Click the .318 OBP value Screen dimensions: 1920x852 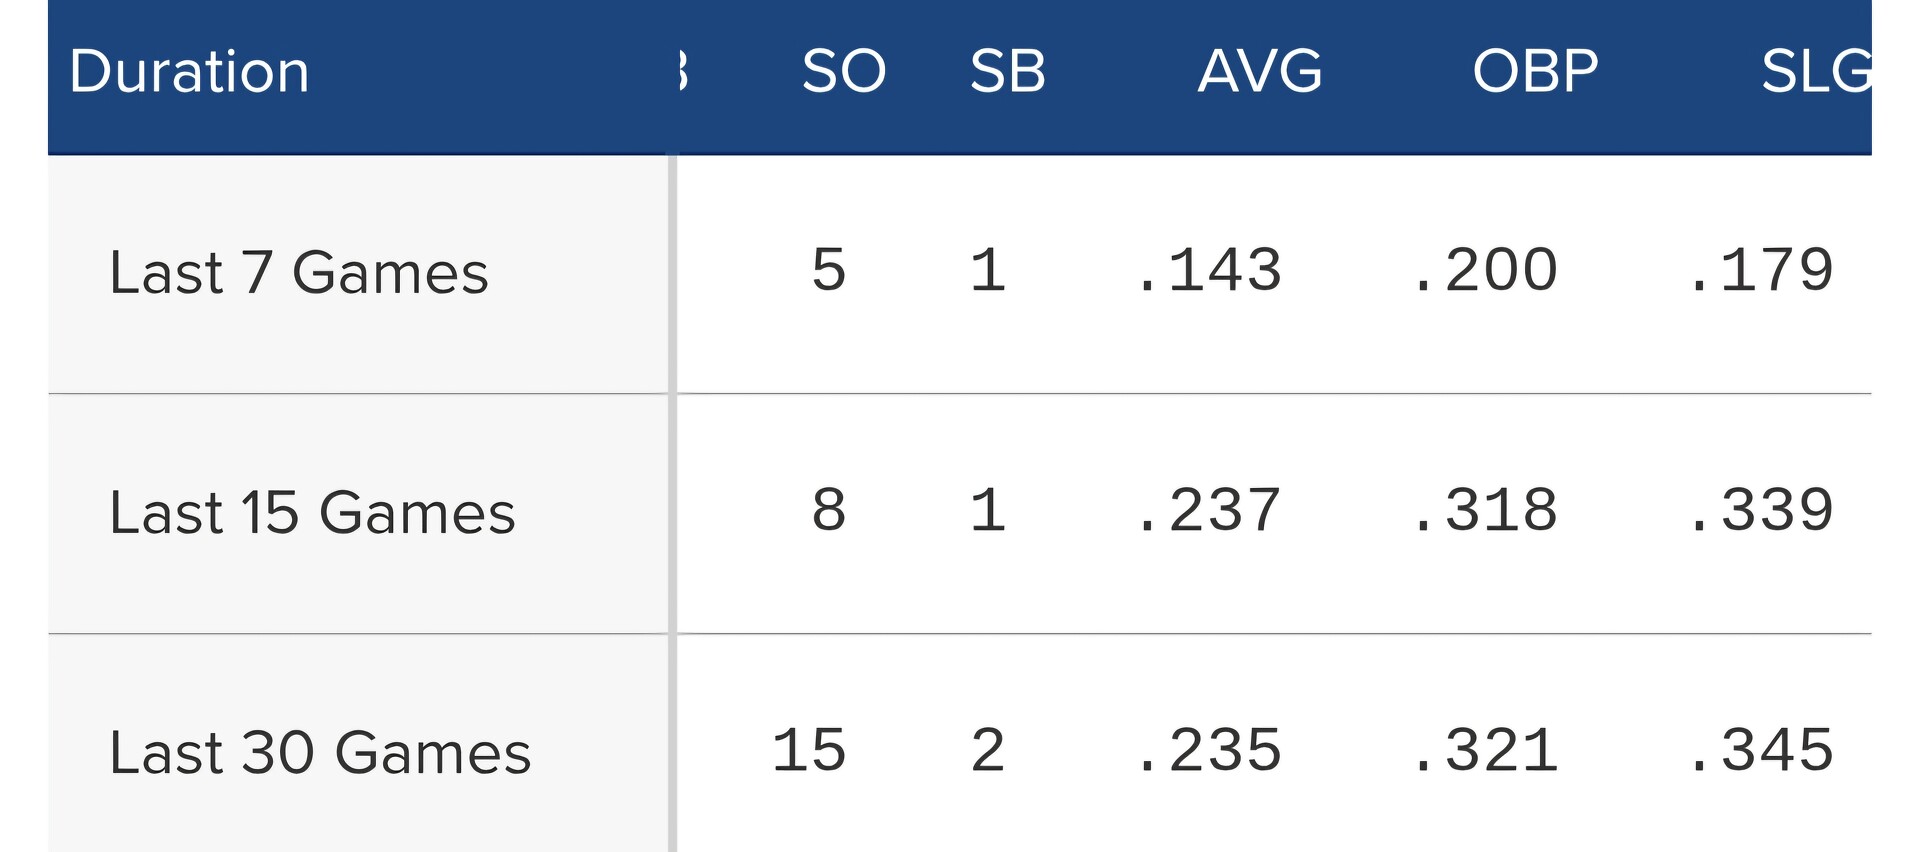tap(1485, 511)
